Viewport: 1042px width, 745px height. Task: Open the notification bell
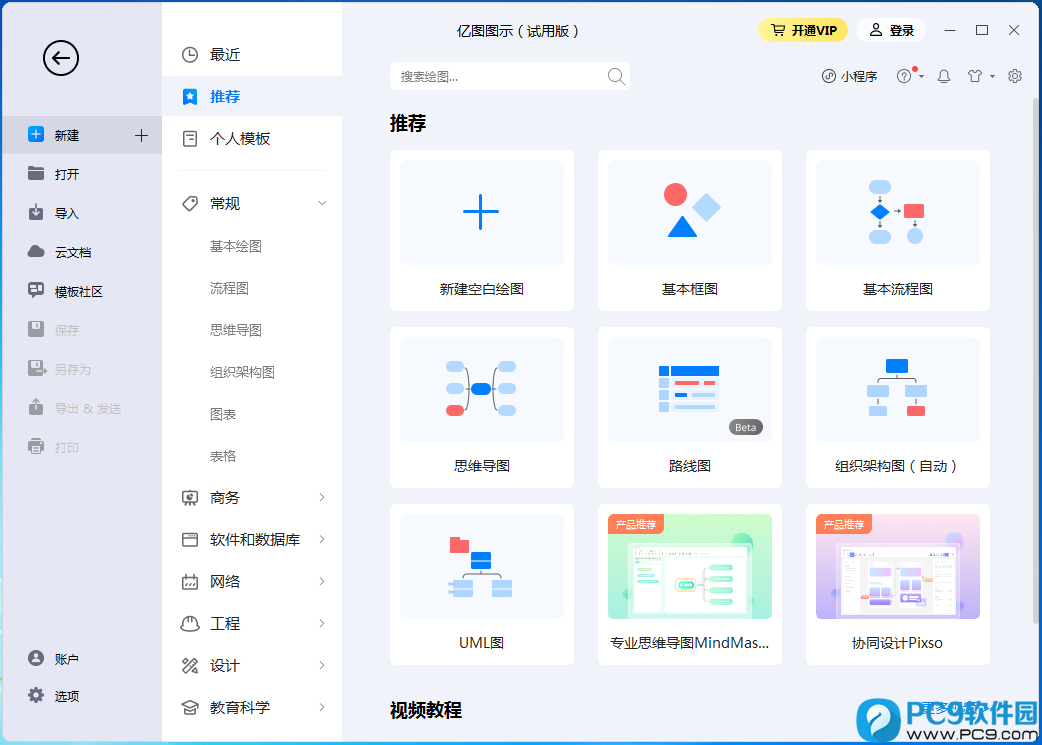coord(944,76)
